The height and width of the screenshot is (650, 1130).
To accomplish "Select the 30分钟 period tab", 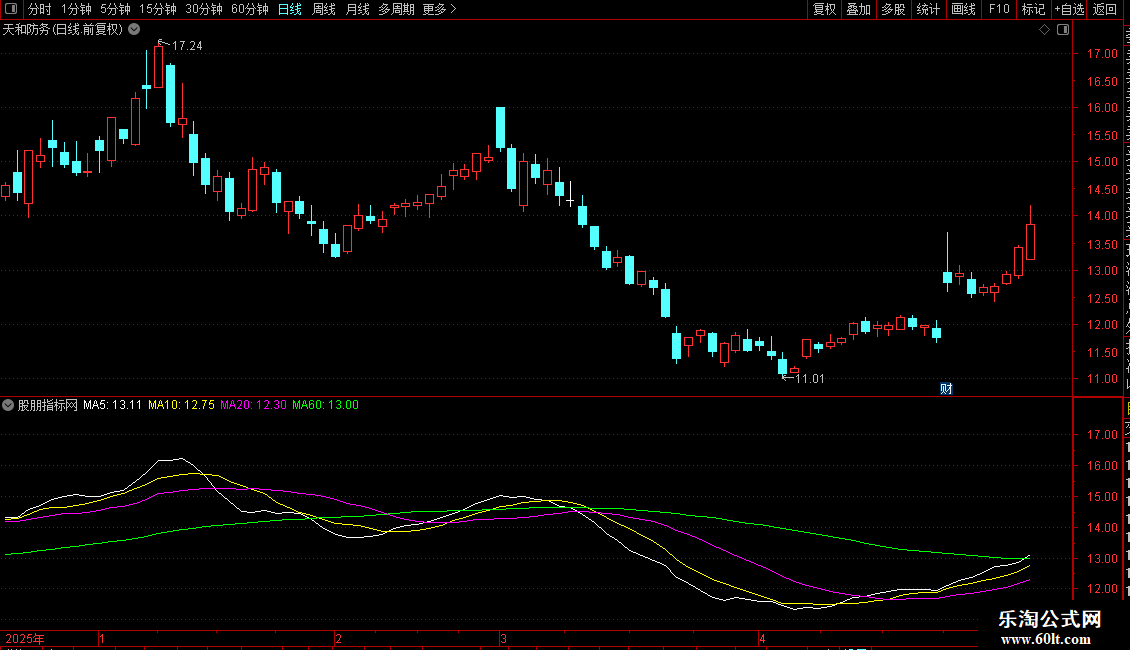I will coord(204,9).
